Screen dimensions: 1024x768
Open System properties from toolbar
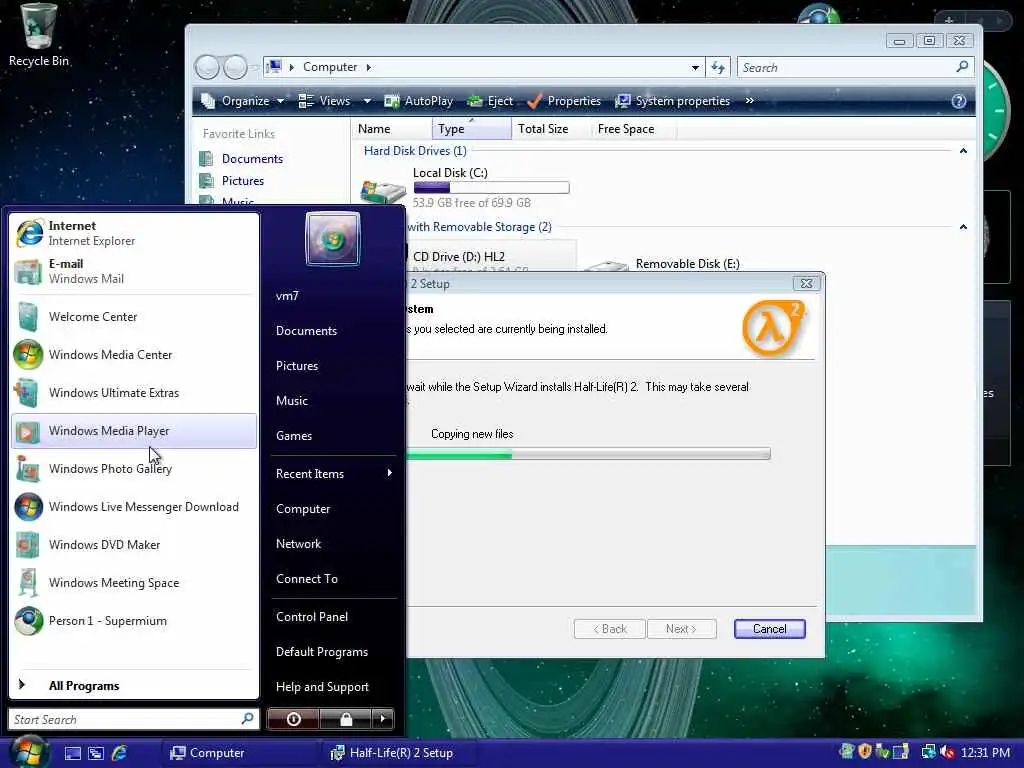coord(673,101)
